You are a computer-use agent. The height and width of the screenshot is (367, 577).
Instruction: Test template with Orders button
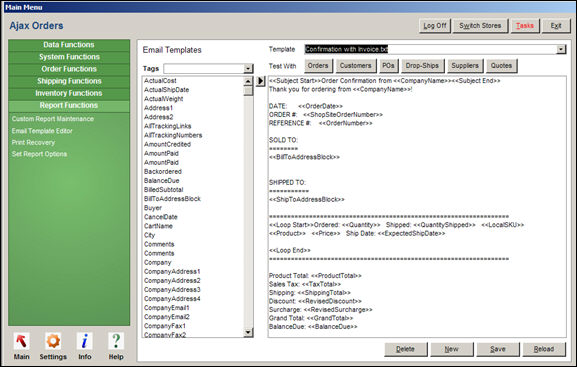point(318,66)
